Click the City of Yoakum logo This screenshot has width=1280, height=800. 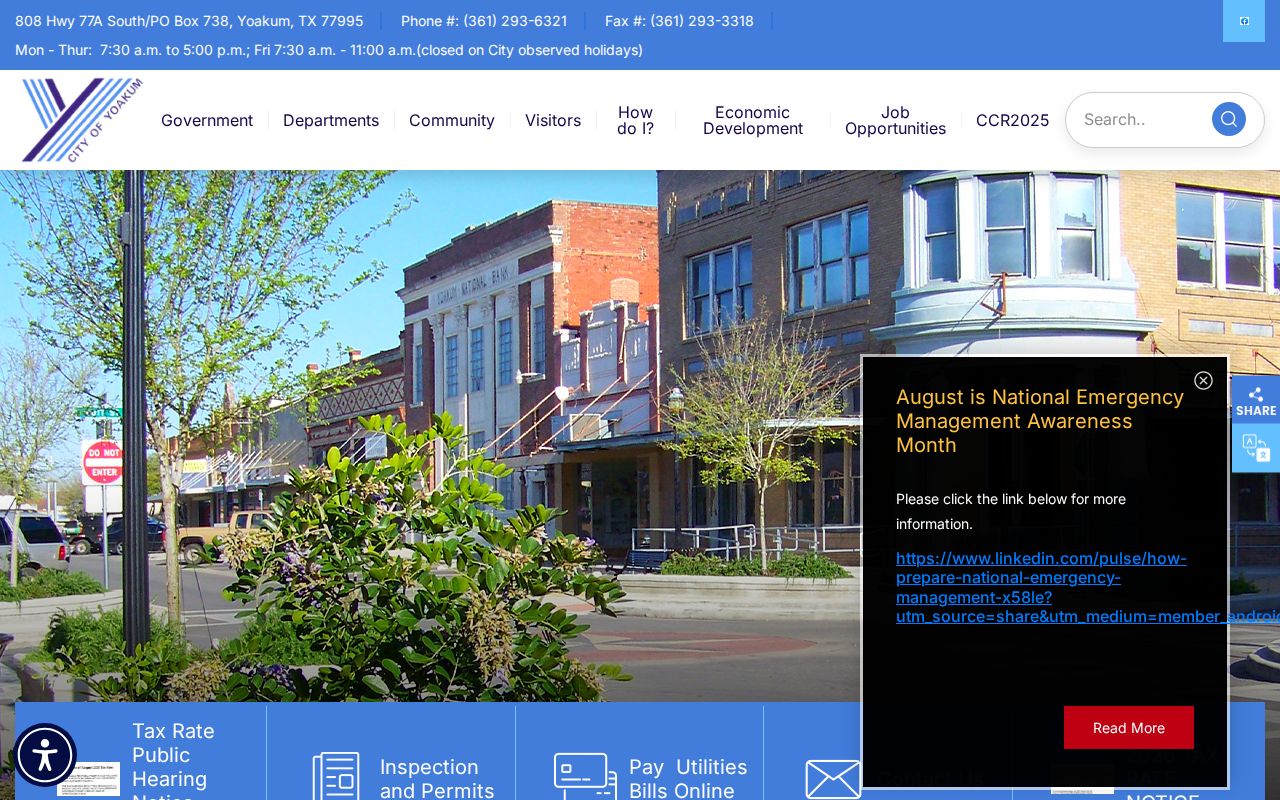82,120
